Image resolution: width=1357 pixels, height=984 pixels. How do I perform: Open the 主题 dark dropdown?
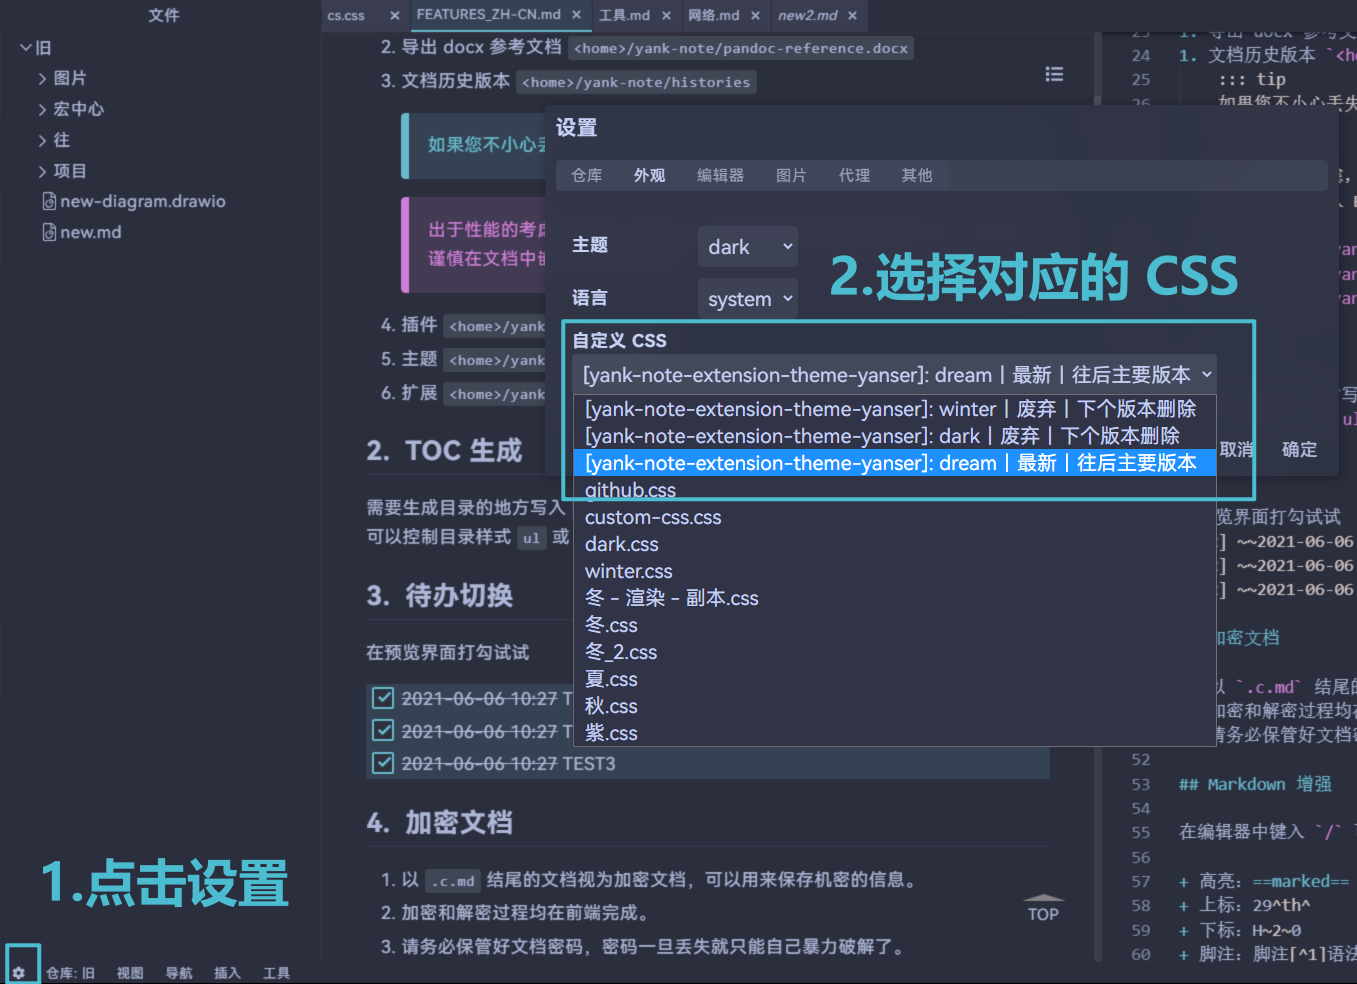point(748,247)
